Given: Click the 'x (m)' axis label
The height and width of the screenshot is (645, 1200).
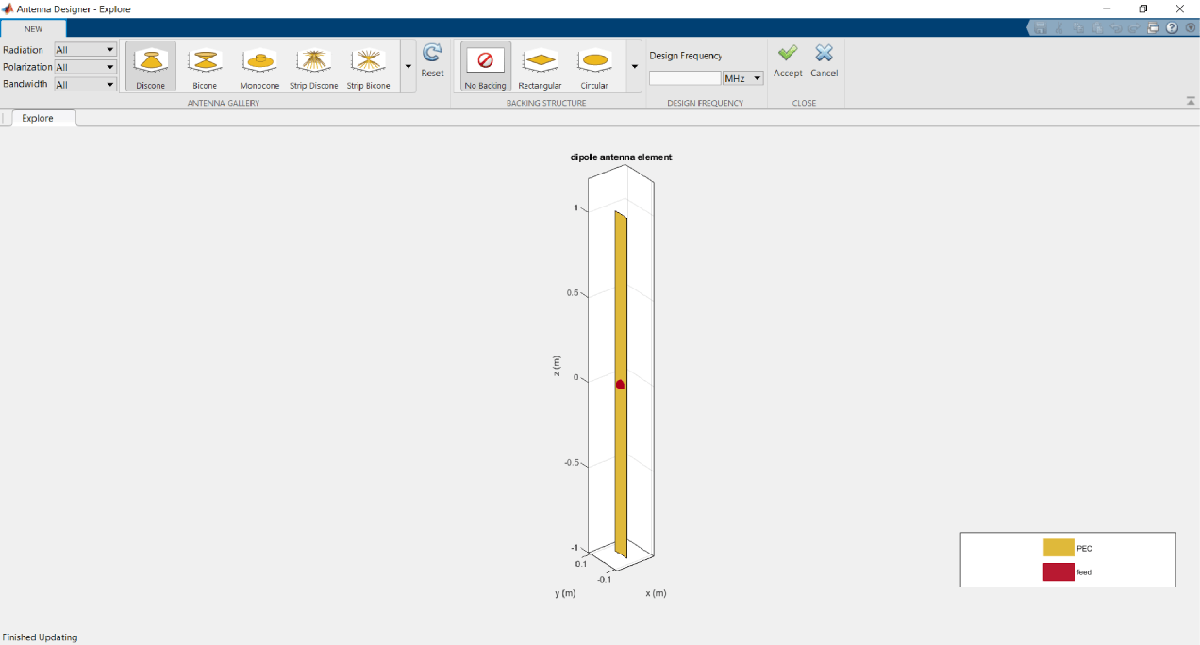Looking at the screenshot, I should [x=655, y=593].
